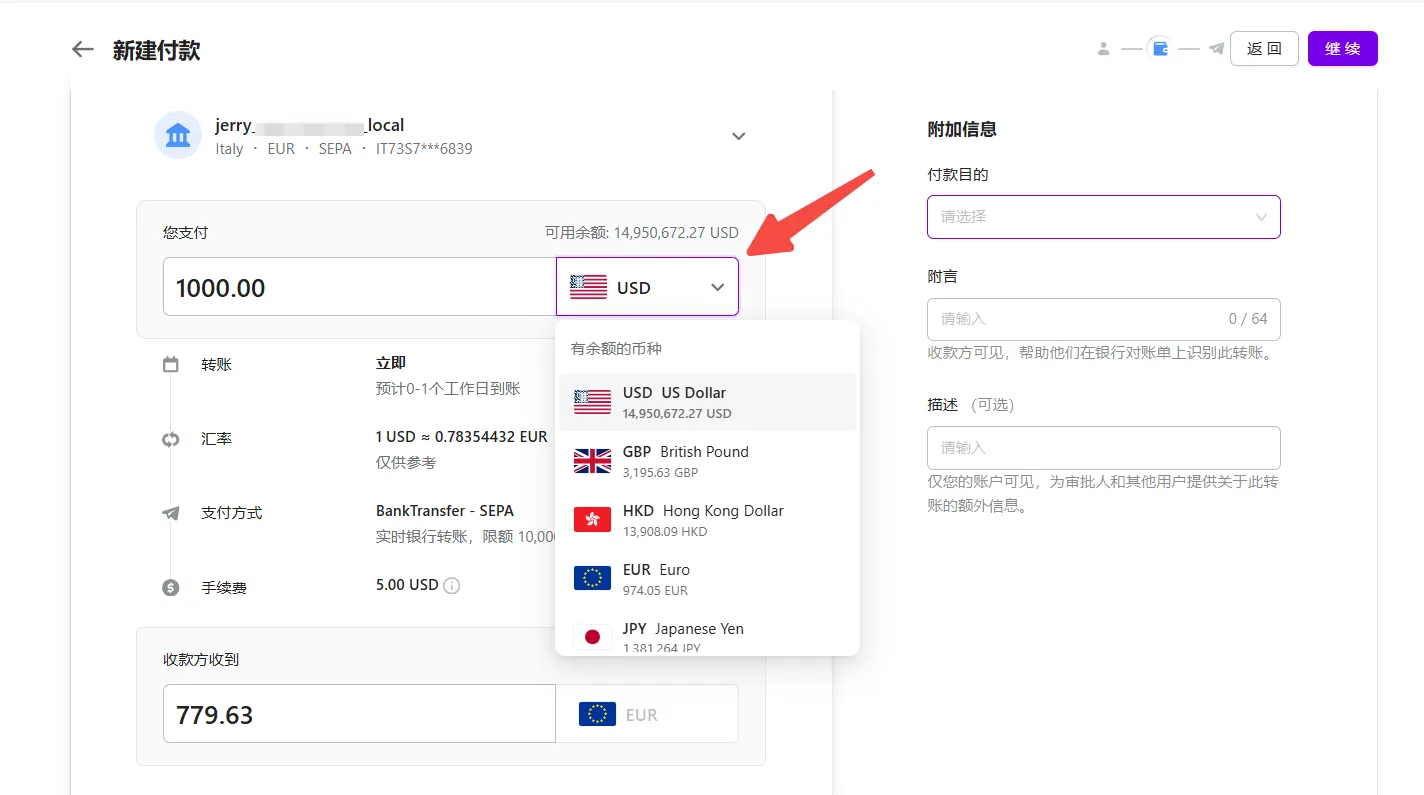Select GBP British Pound from the list

point(707,461)
